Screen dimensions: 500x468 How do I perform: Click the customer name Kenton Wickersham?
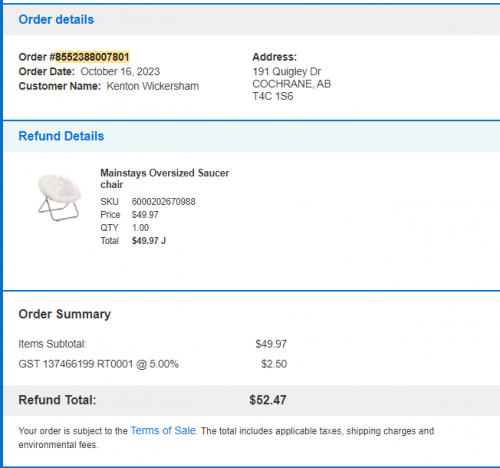pyautogui.click(x=153, y=86)
